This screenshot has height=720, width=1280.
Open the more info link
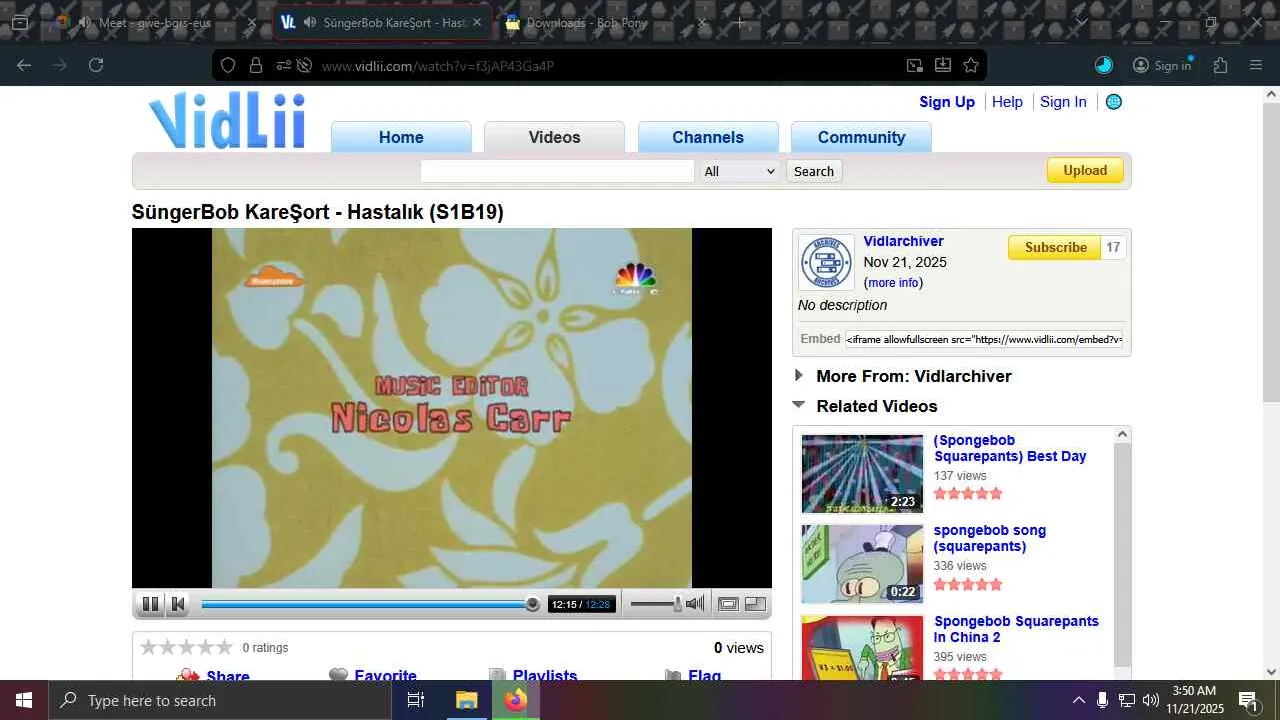894,283
